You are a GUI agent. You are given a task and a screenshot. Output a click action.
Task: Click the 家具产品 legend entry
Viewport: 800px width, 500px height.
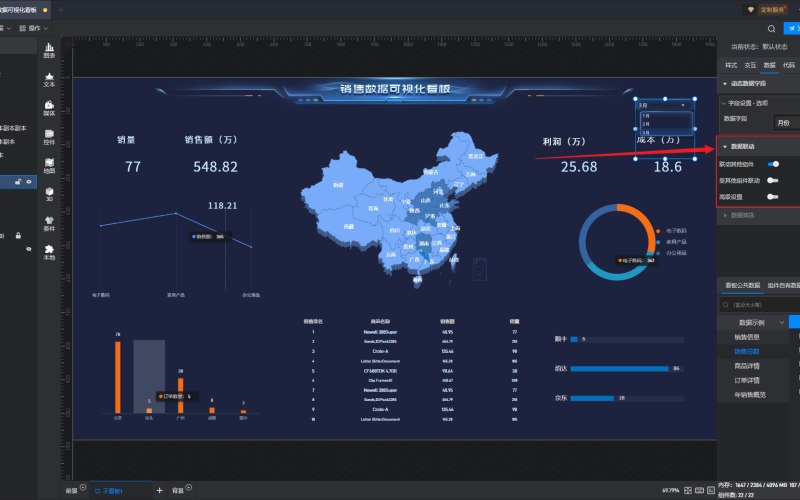(671, 242)
